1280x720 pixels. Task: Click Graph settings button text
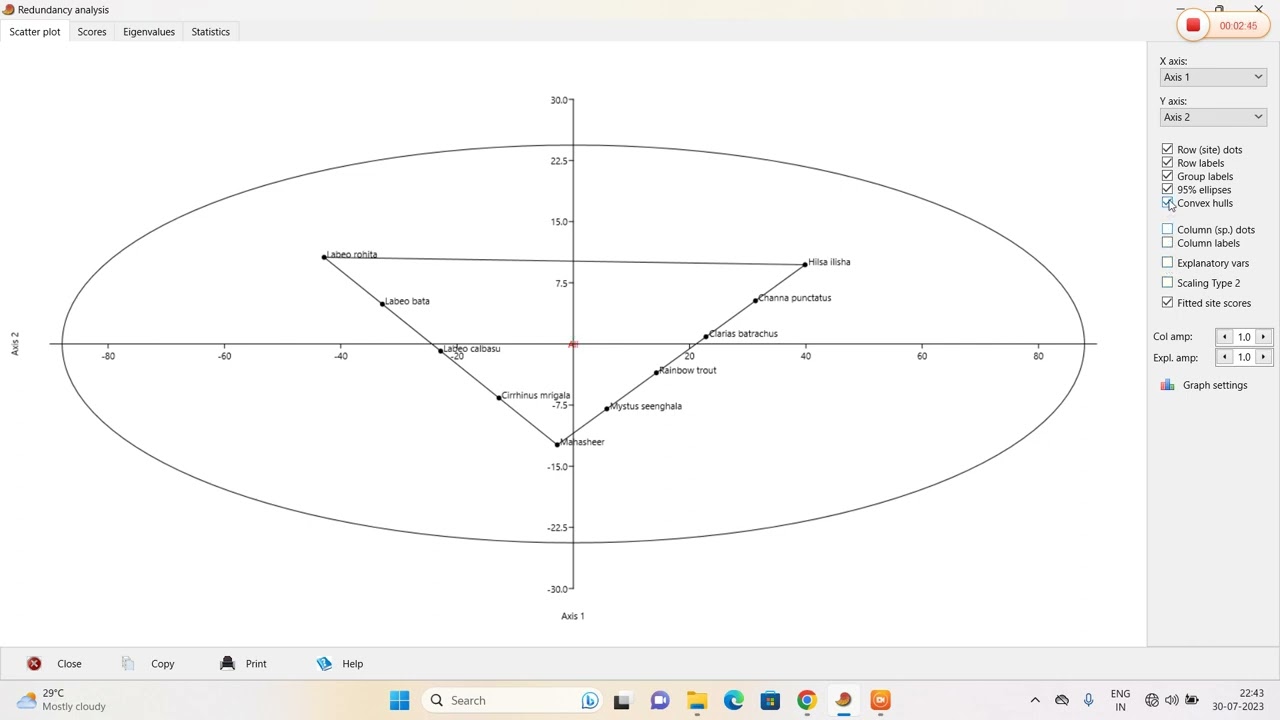(1215, 385)
